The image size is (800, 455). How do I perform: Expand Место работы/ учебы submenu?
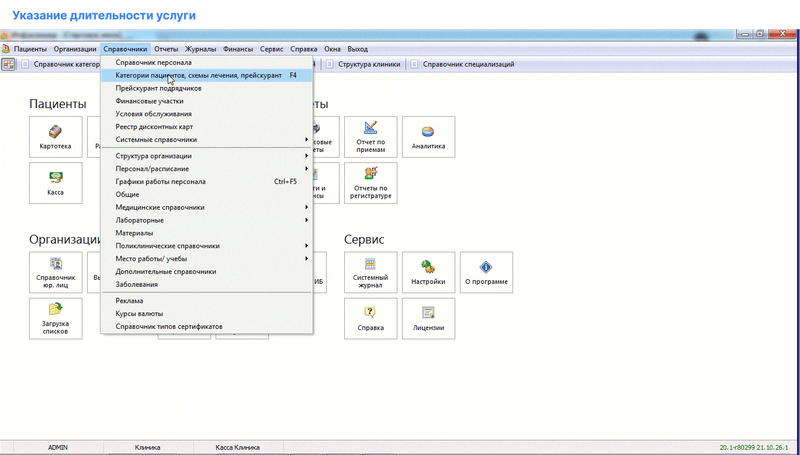pos(207,259)
